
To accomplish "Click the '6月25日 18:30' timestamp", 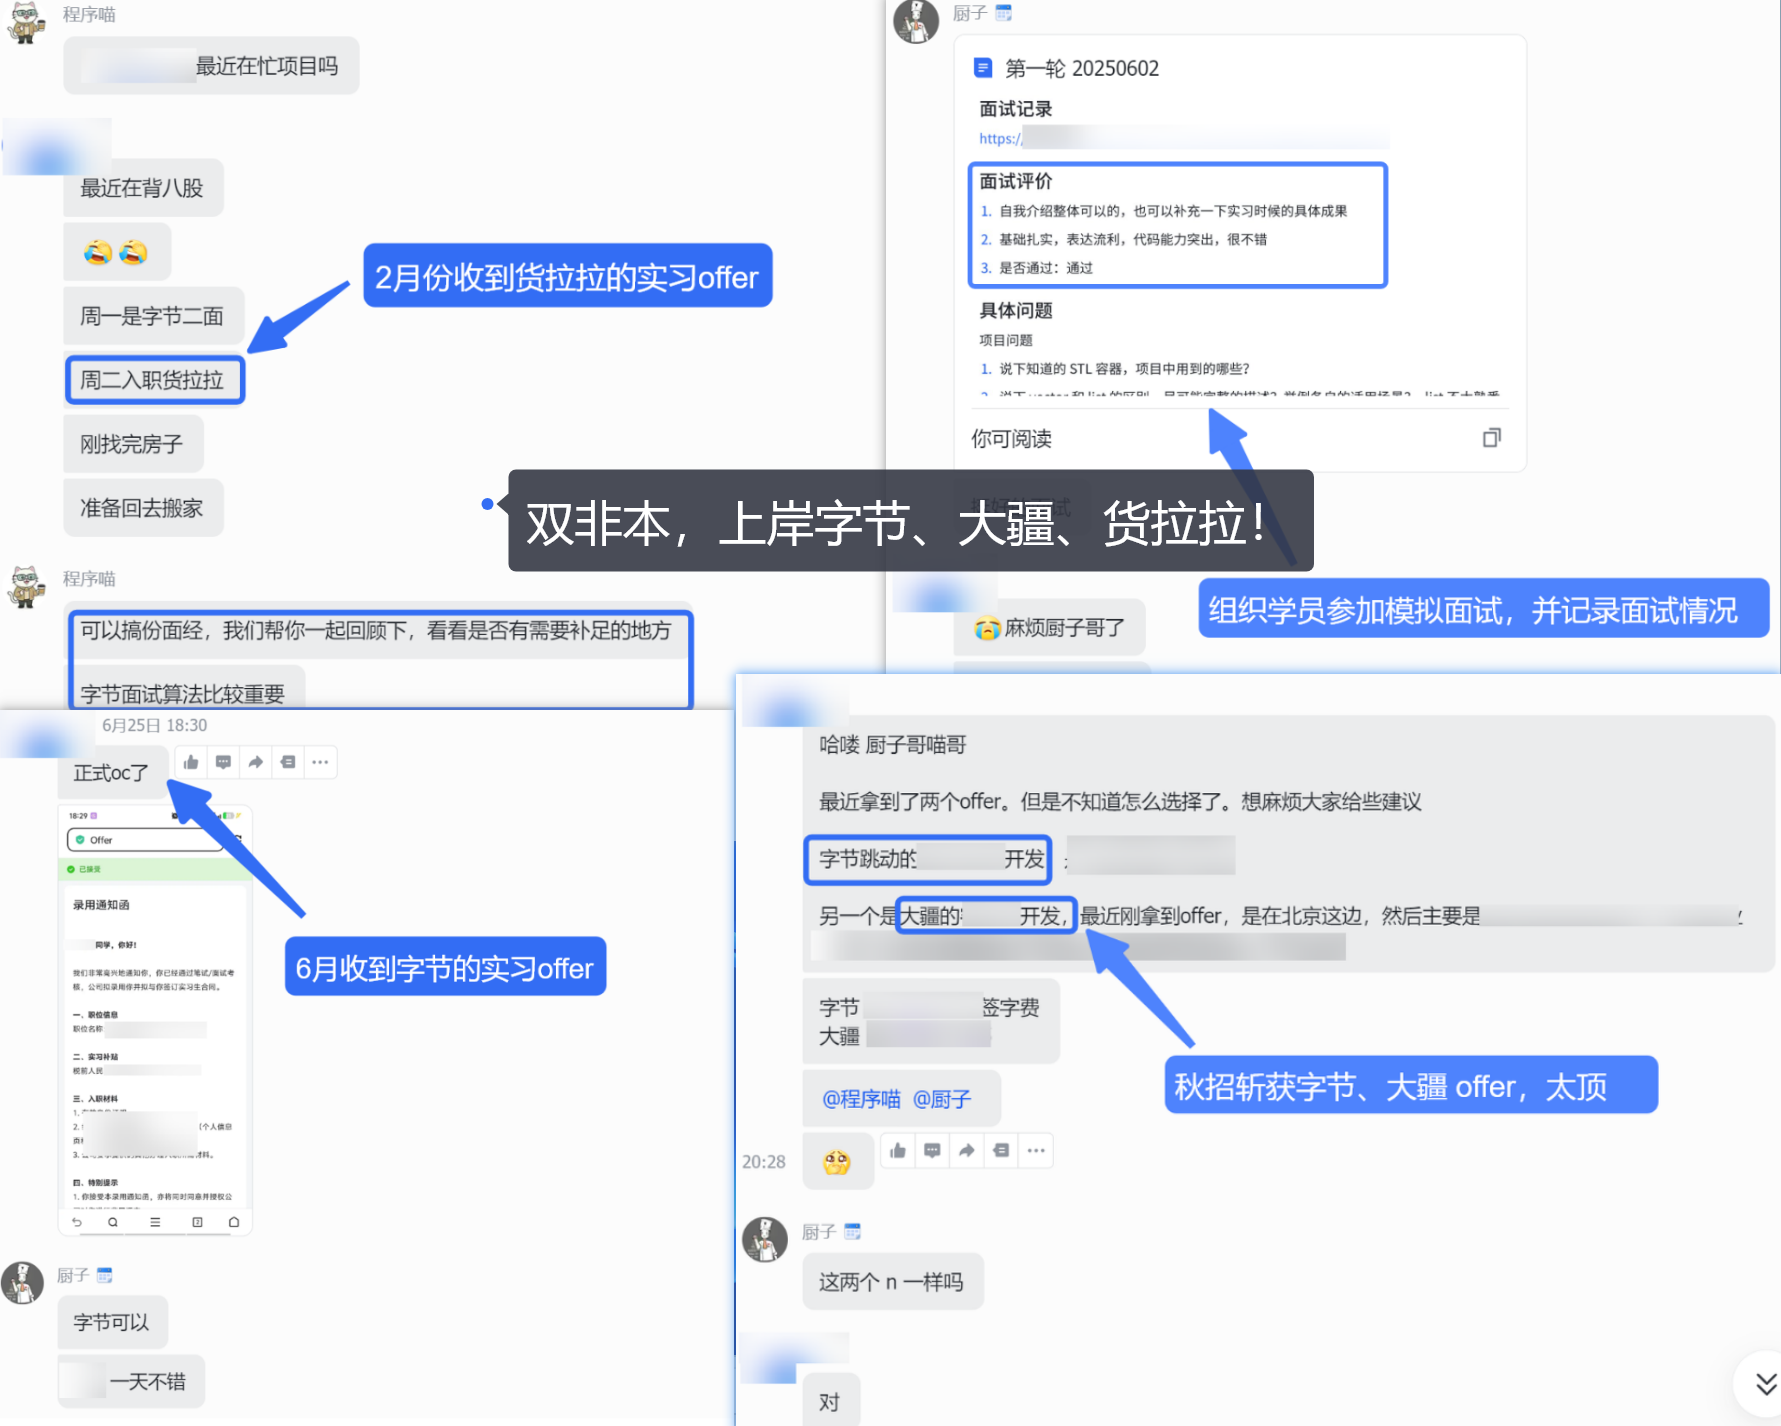I will pyautogui.click(x=154, y=726).
